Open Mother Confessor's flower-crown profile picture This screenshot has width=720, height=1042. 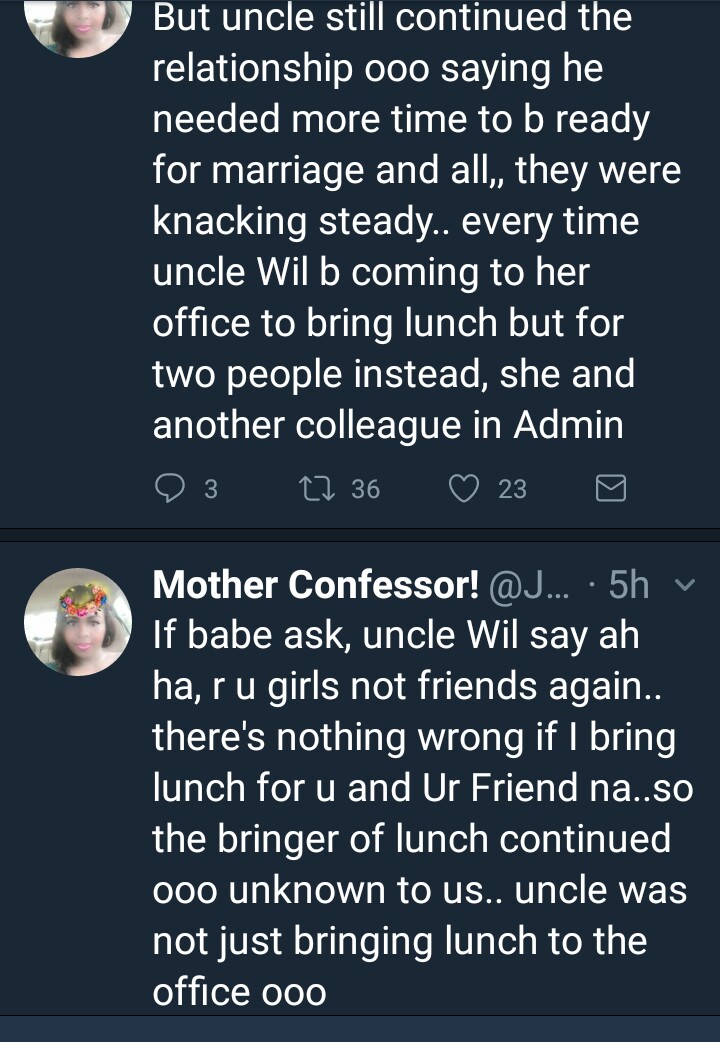(x=78, y=622)
